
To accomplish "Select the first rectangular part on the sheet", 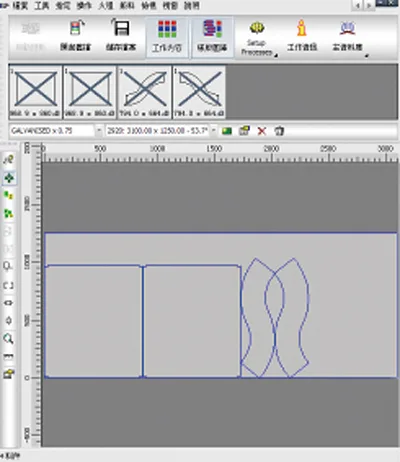I will click(x=93, y=321).
